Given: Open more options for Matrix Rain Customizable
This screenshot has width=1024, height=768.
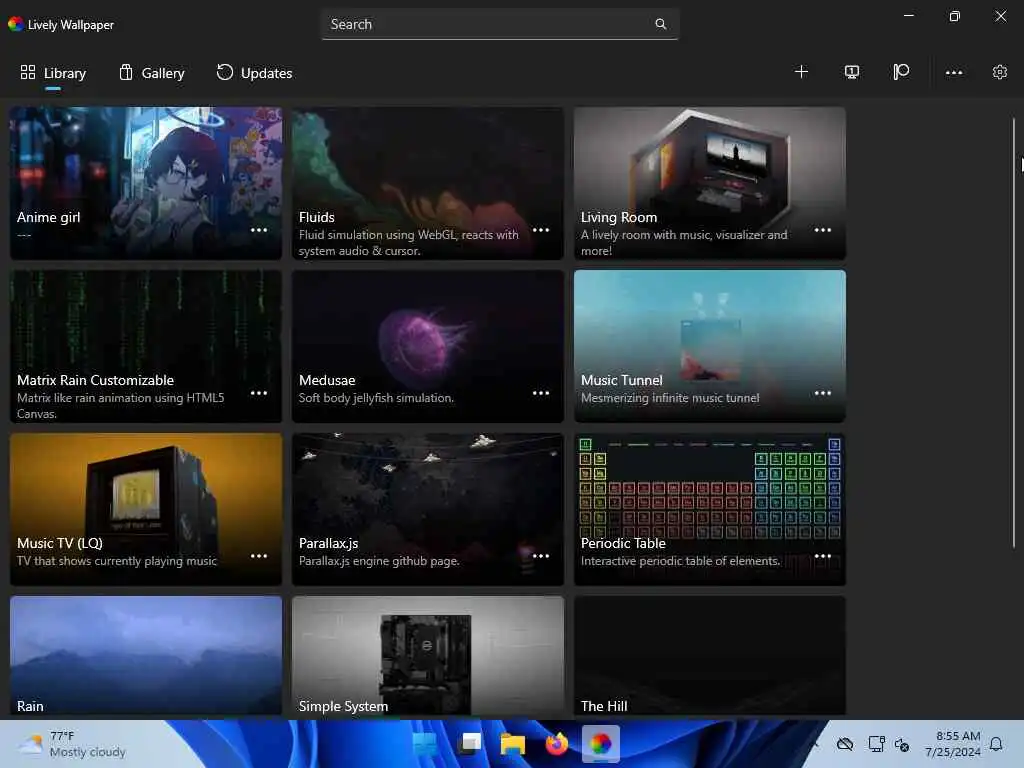Looking at the screenshot, I should click(259, 393).
